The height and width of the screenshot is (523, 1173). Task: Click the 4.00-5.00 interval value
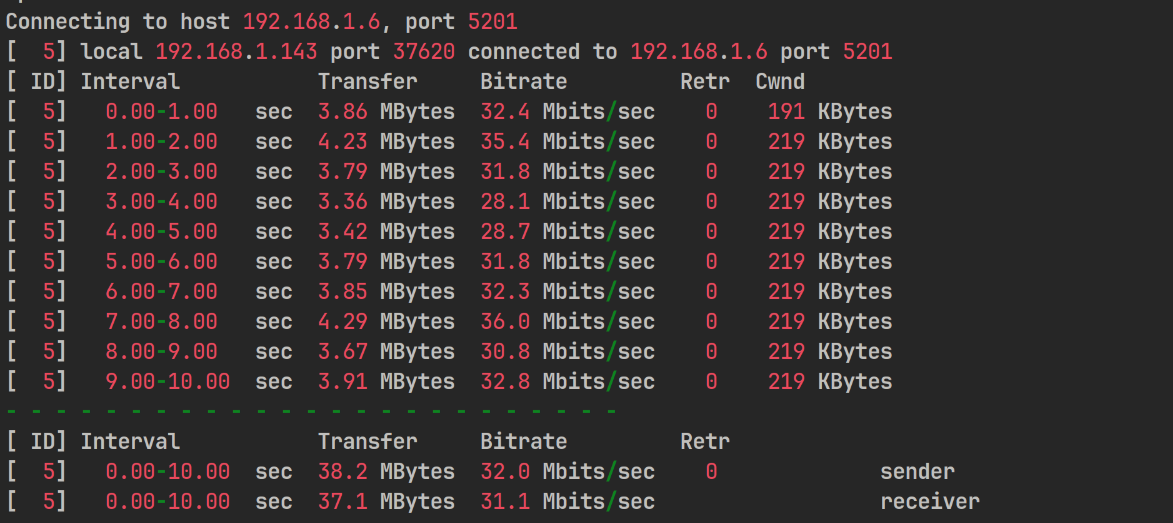click(x=162, y=231)
